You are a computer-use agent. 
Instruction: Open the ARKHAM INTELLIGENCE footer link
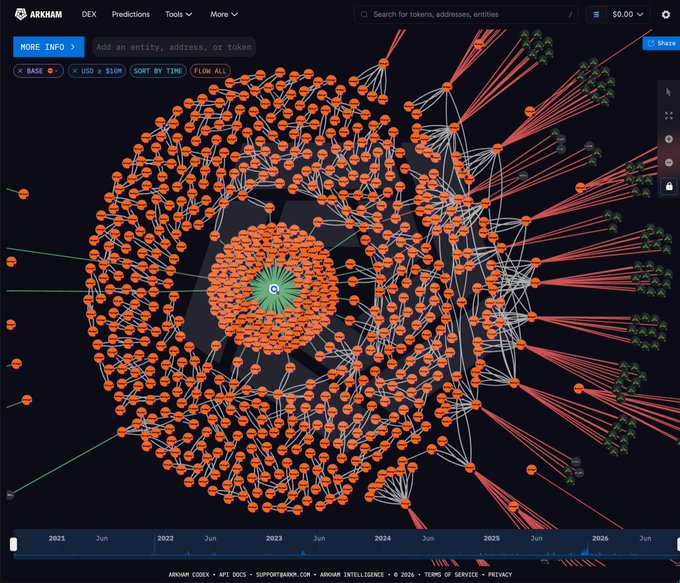tap(352, 574)
